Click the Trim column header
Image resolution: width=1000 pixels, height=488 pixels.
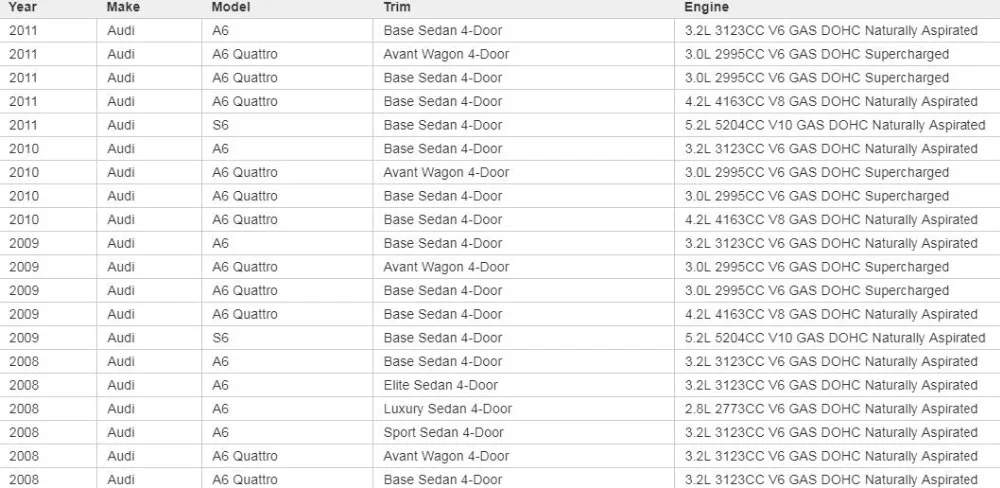[397, 8]
